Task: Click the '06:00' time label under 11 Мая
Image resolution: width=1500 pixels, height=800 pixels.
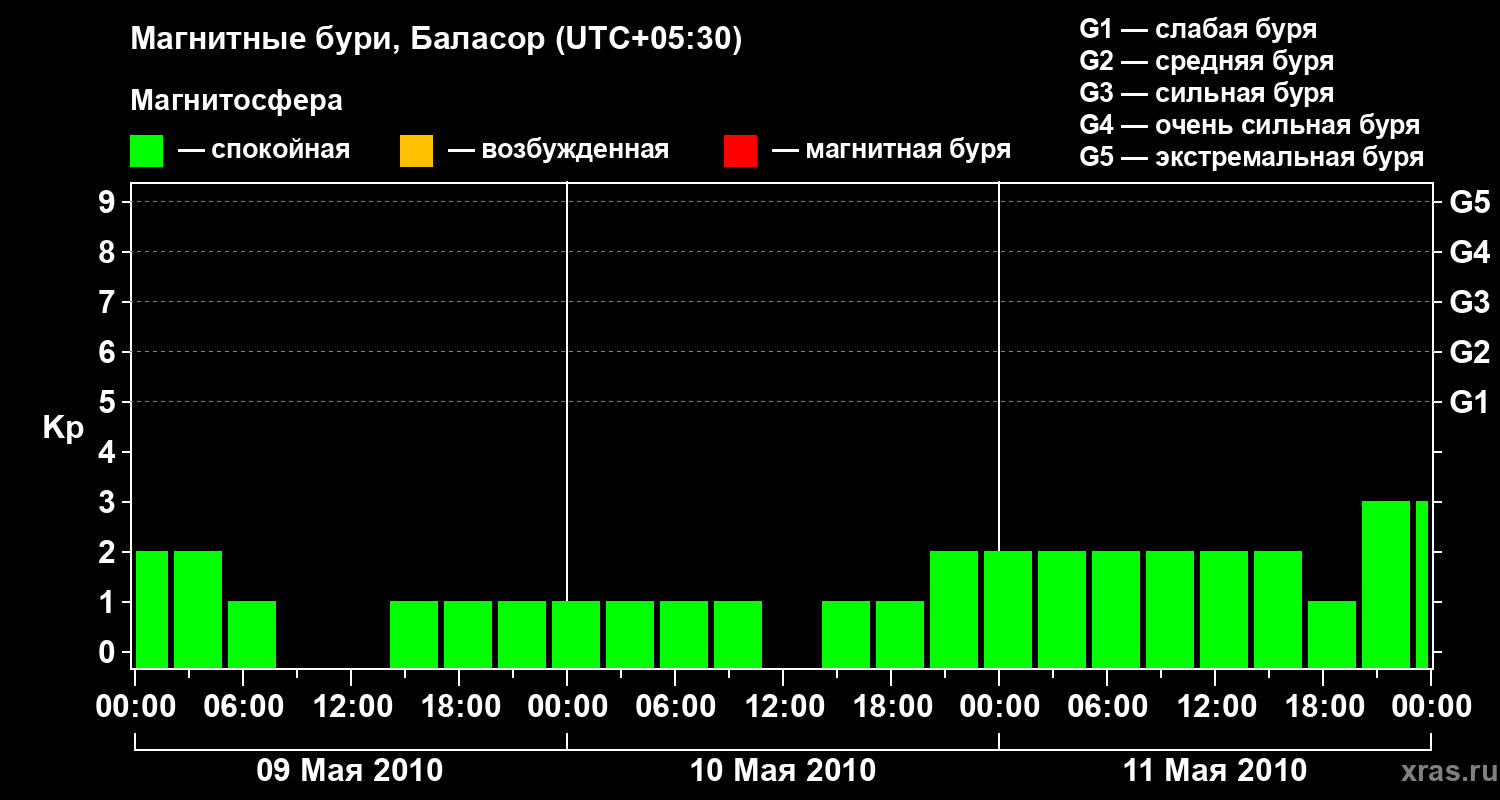Action: click(x=1107, y=706)
